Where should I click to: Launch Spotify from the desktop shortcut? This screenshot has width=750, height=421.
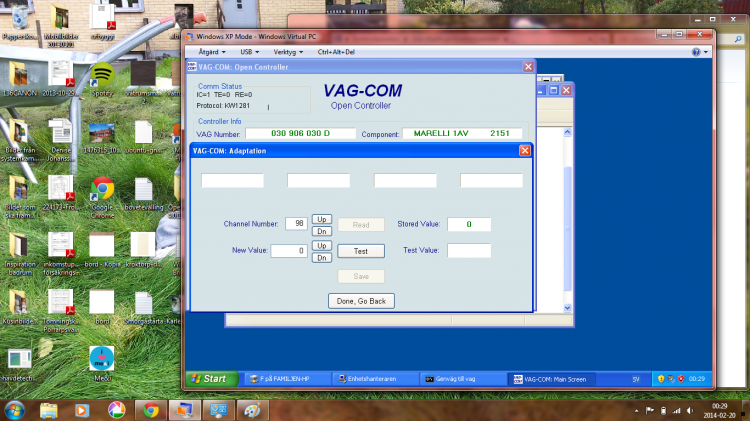102,79
